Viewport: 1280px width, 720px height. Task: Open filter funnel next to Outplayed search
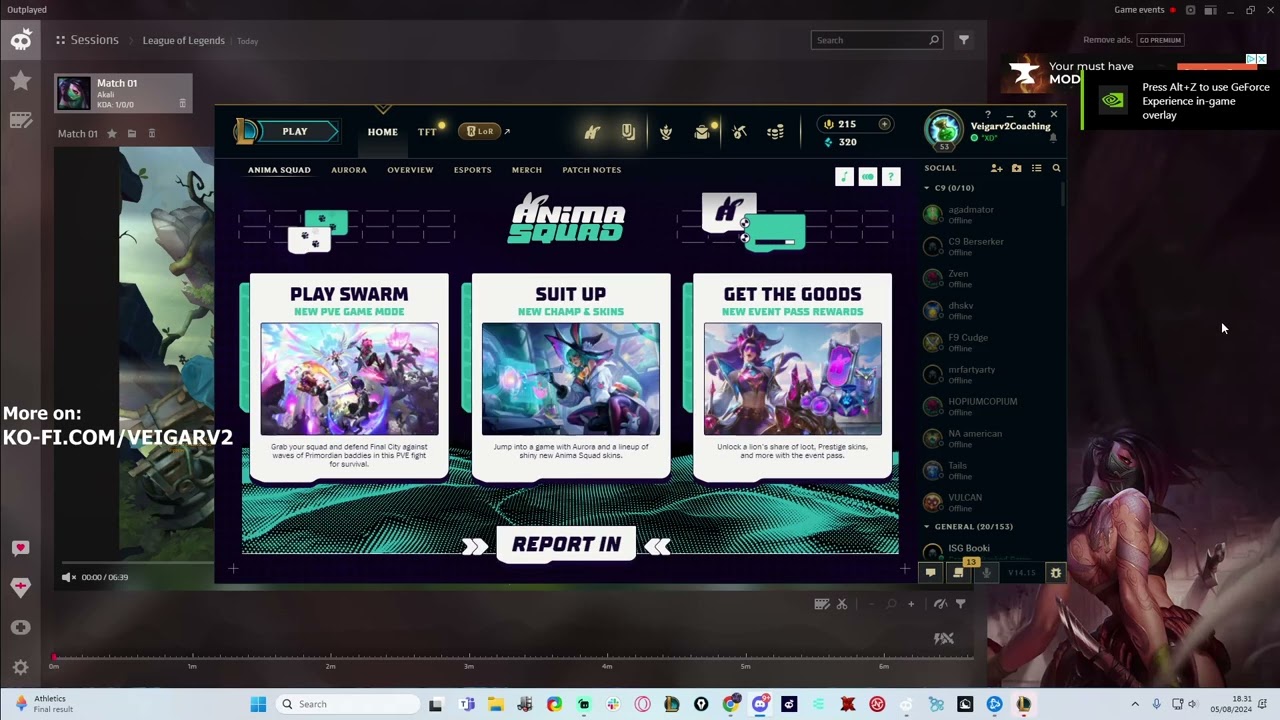pos(964,40)
